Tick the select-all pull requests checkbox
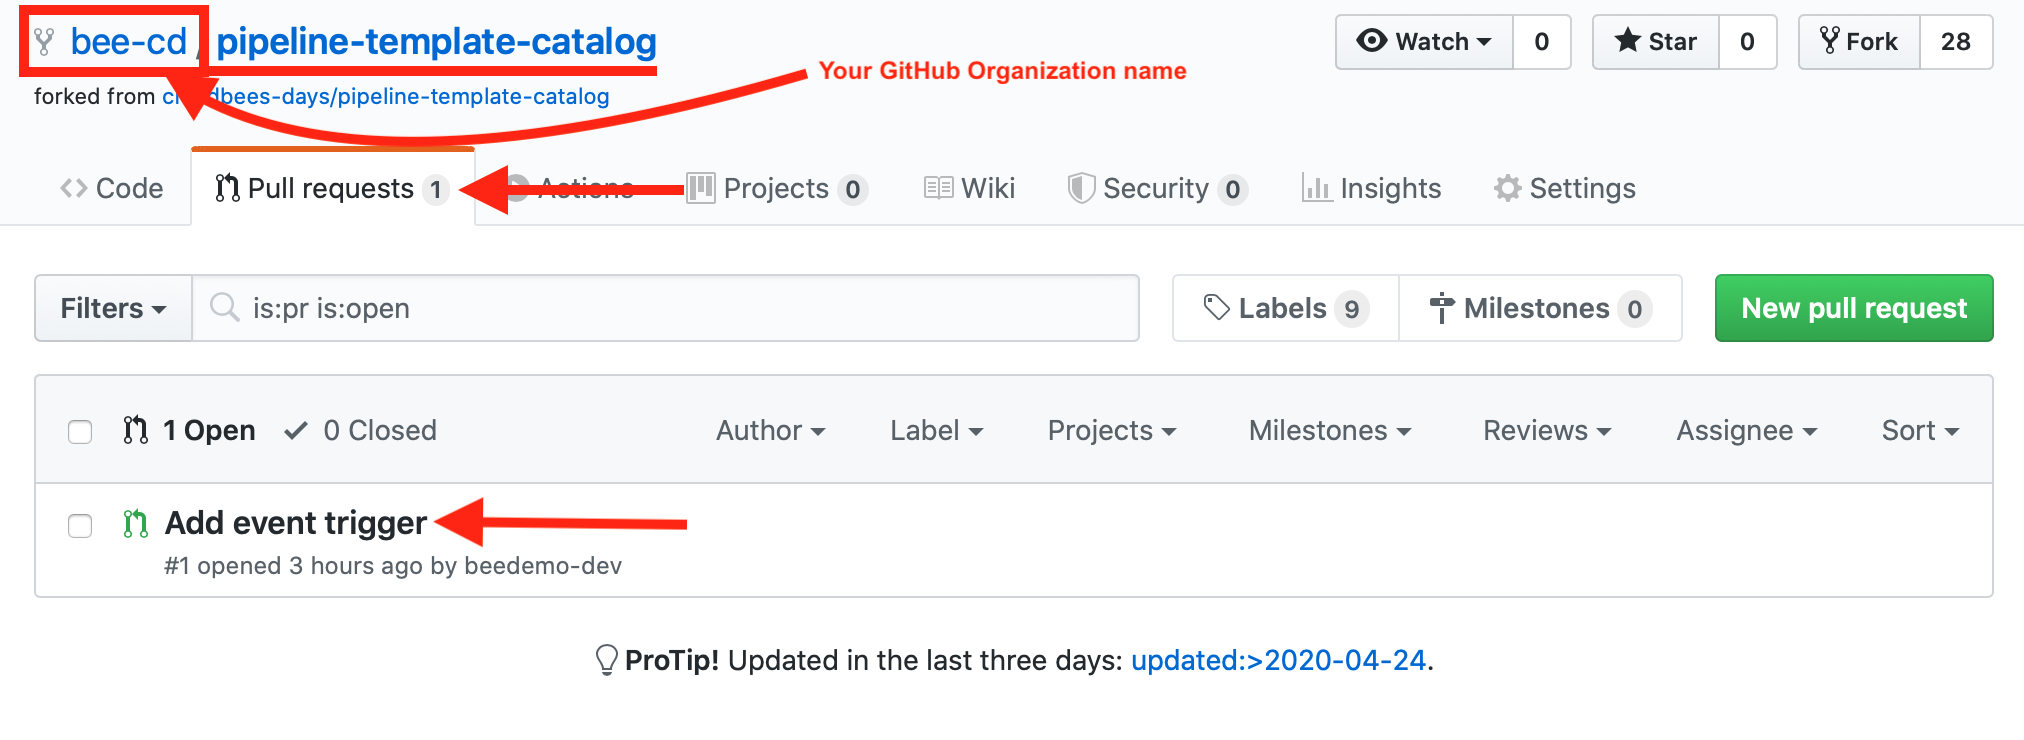2024x740 pixels. pos(80,431)
